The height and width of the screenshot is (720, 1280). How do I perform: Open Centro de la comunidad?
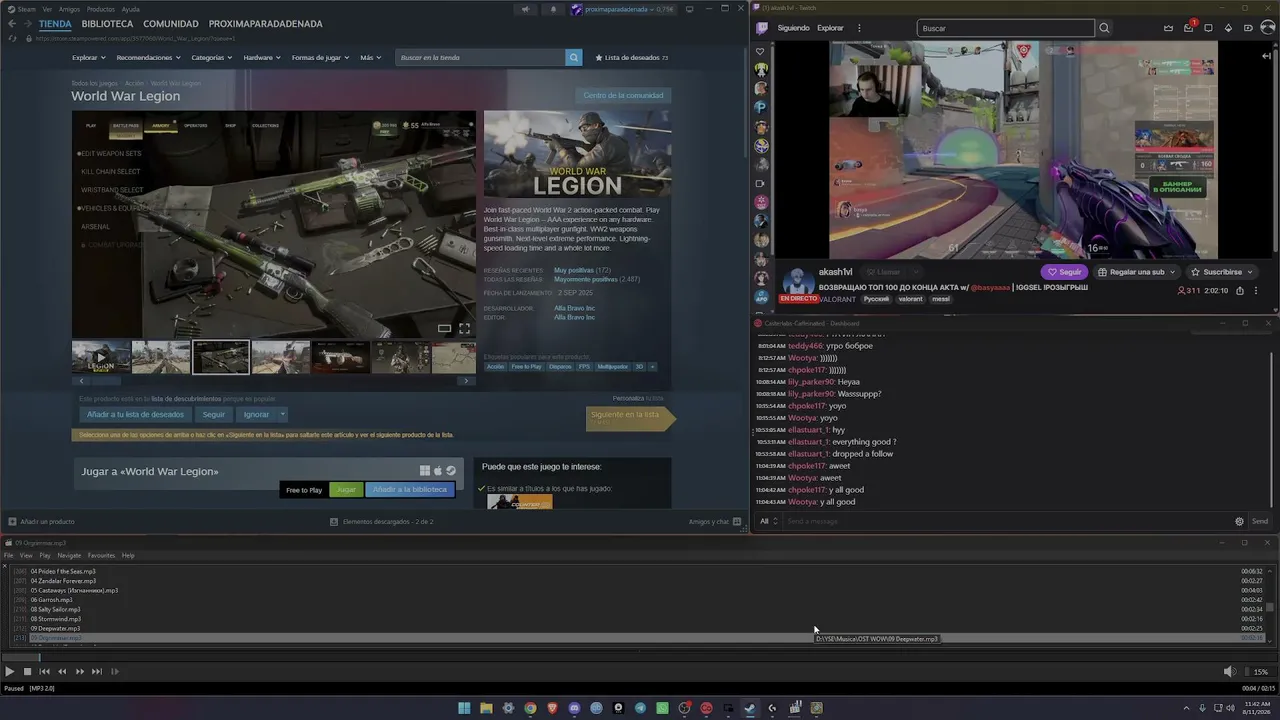[623, 95]
